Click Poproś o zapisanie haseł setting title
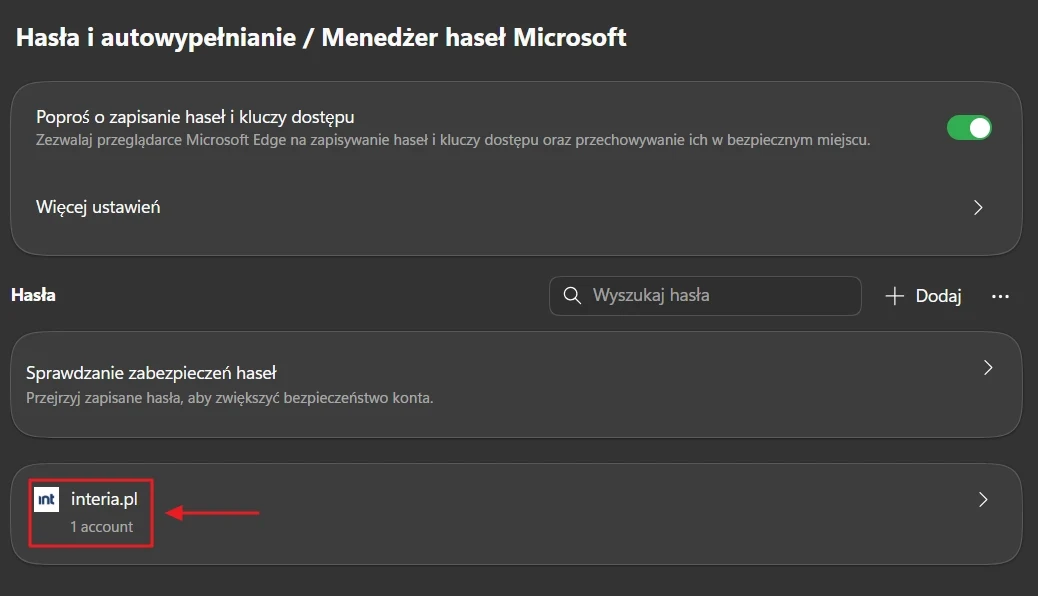The image size is (1038, 596). [x=195, y=117]
